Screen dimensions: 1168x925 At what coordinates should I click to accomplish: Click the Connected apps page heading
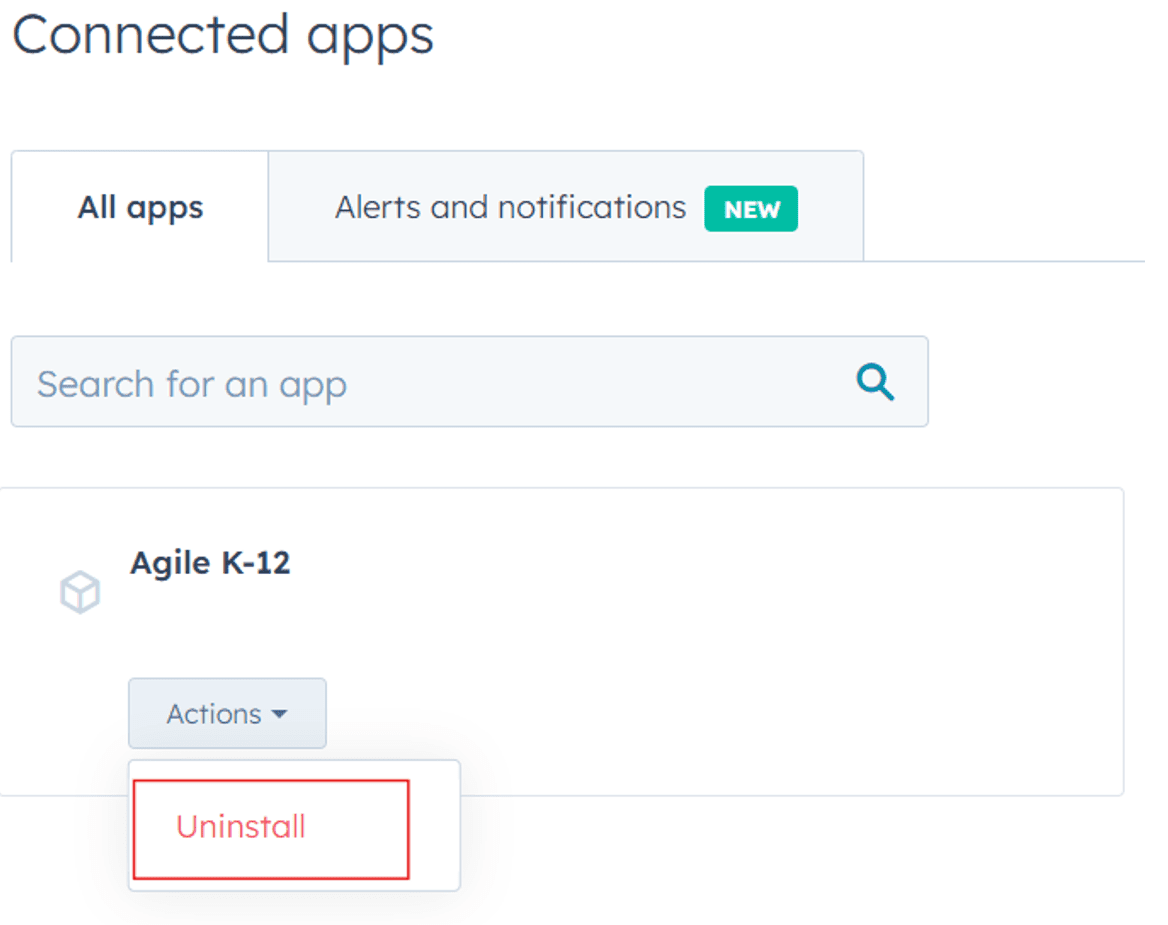[222, 35]
